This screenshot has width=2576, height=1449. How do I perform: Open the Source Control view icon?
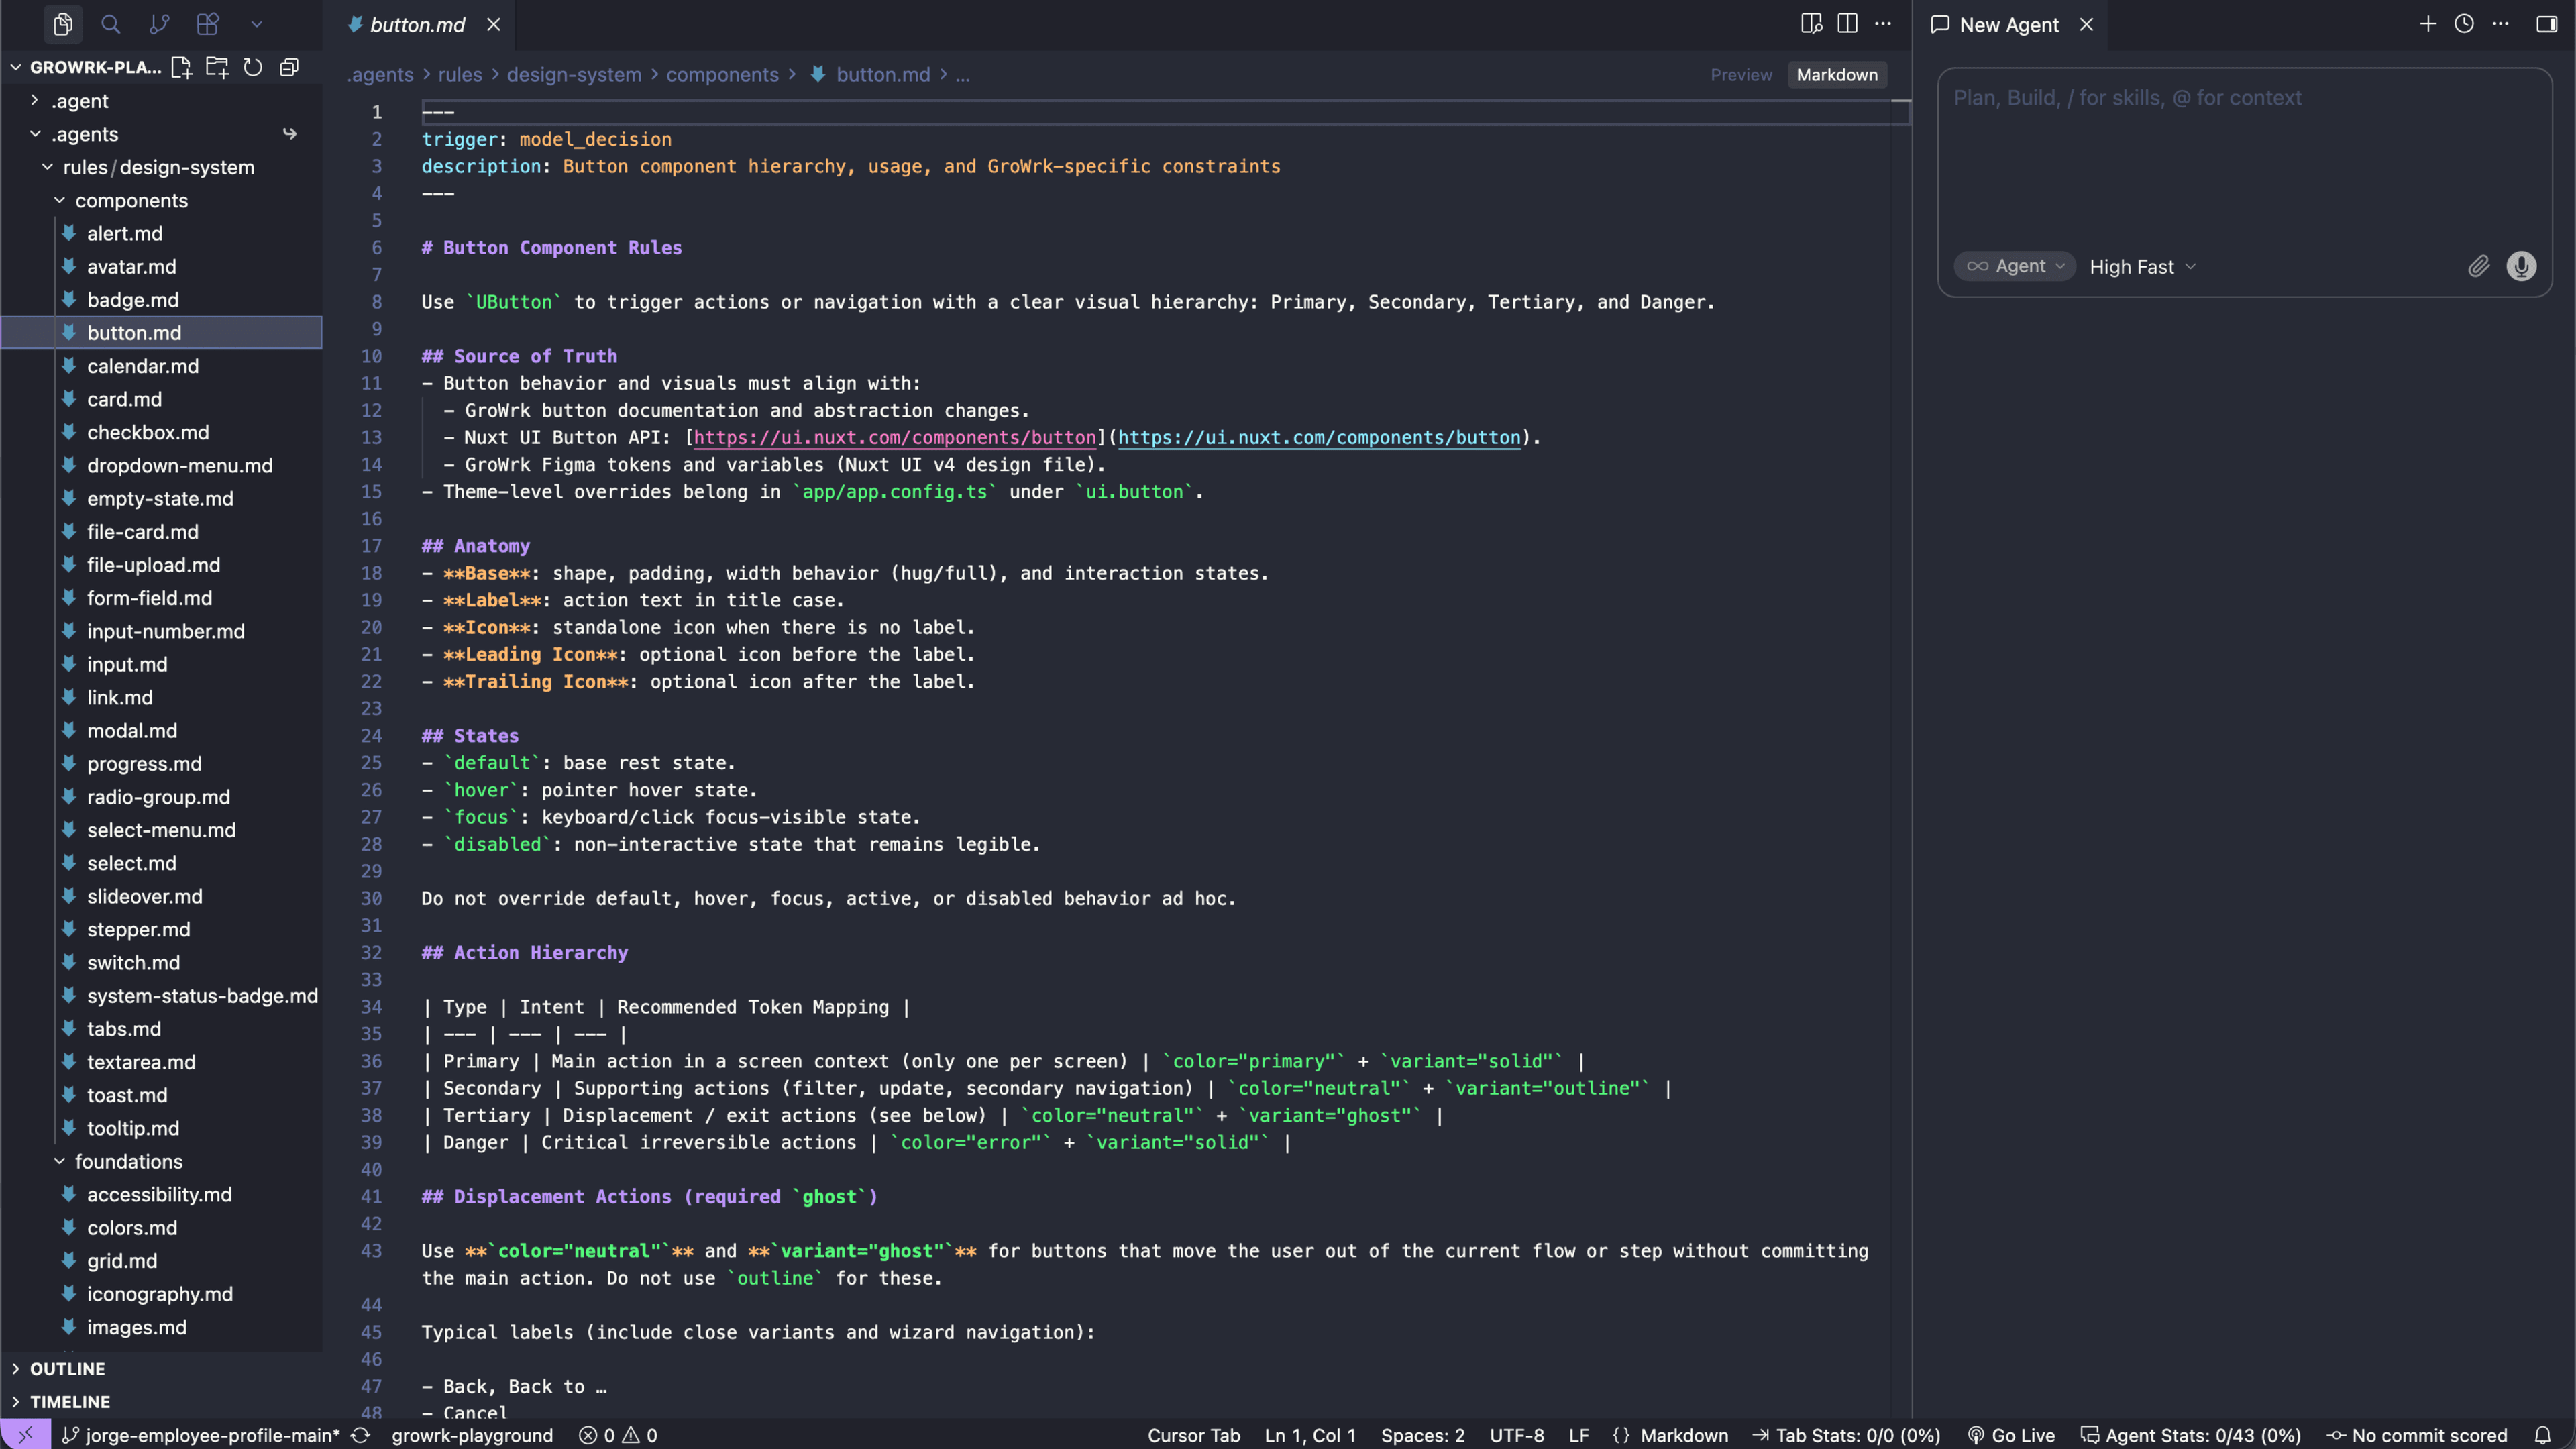[x=159, y=24]
